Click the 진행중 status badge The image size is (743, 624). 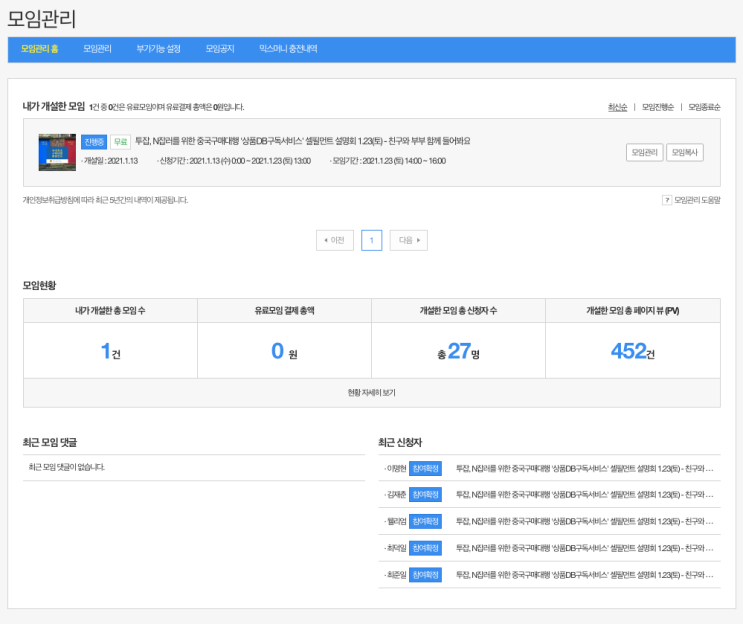click(94, 142)
